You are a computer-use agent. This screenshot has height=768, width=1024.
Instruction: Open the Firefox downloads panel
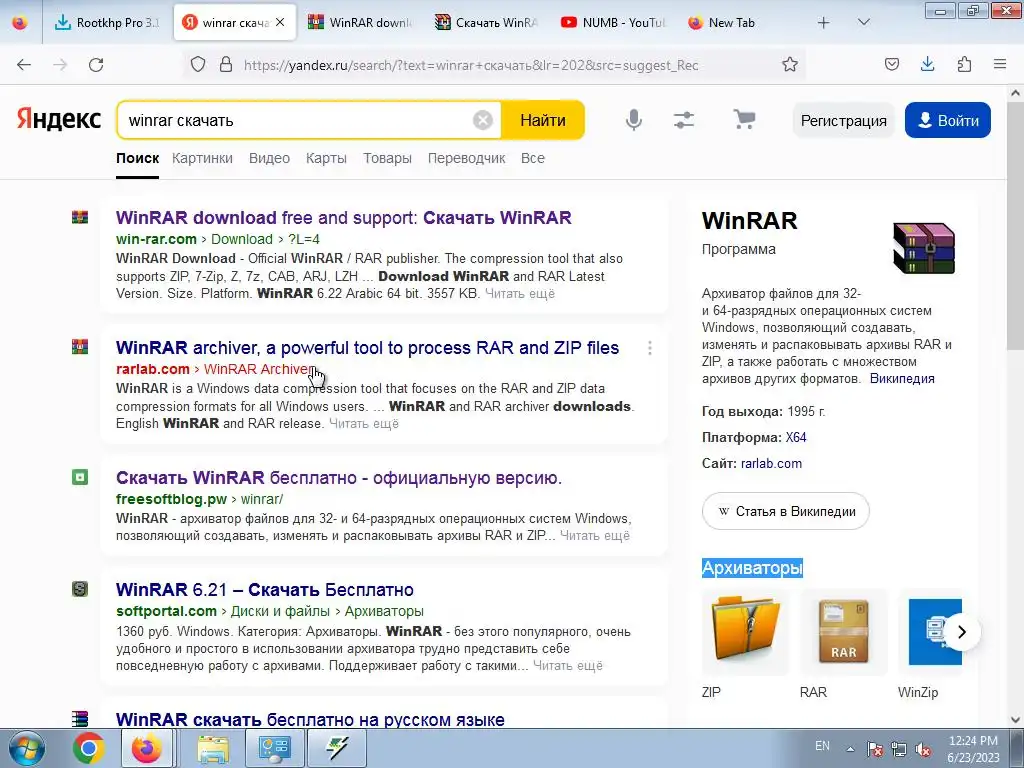927,65
